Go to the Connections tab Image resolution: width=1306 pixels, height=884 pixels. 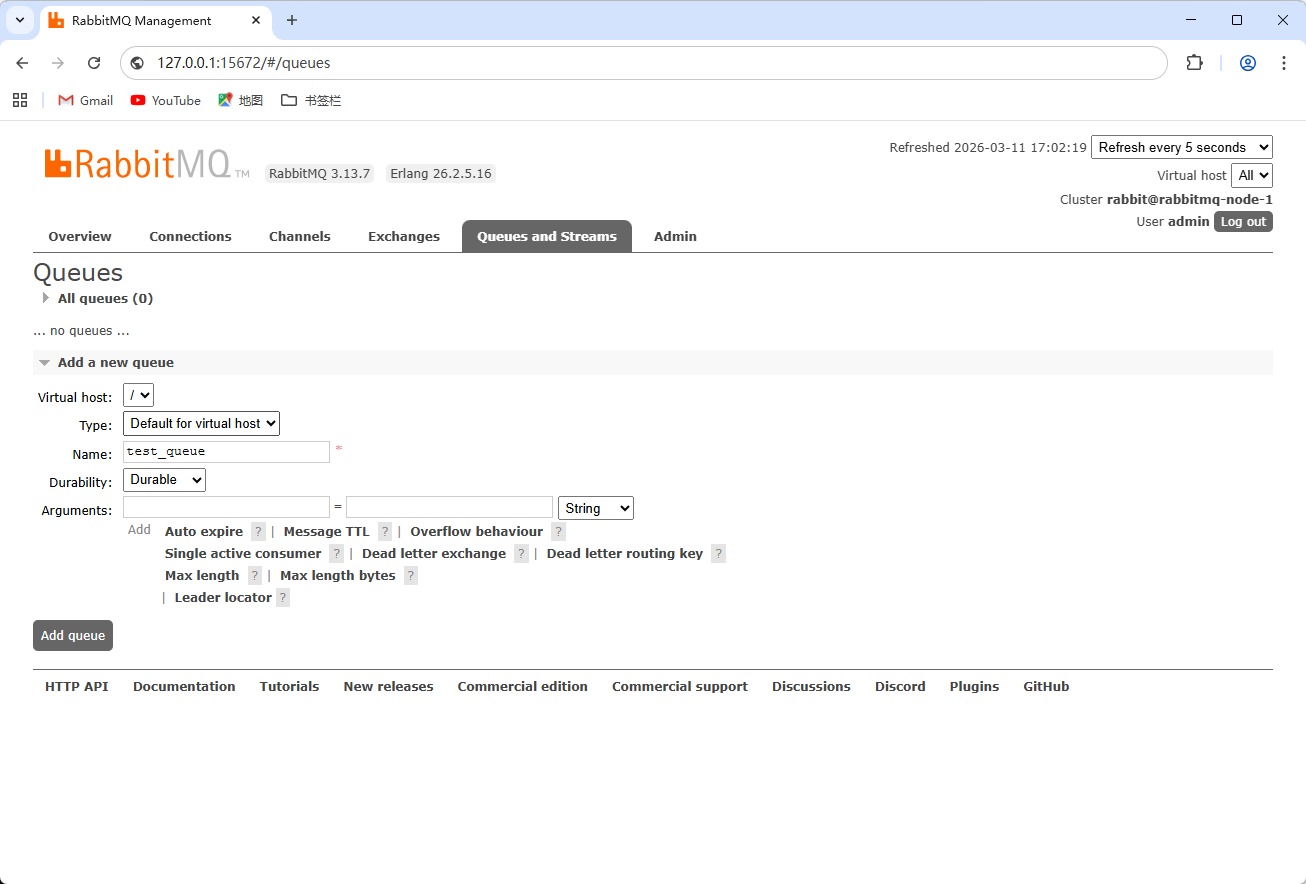(190, 237)
